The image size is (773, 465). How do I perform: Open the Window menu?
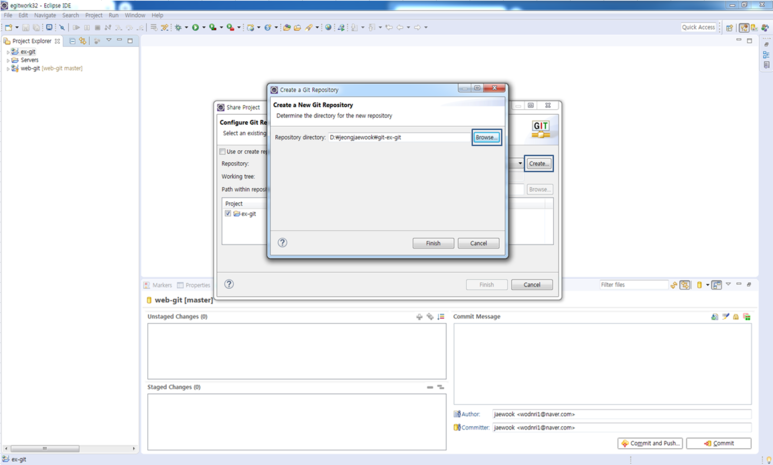tap(135, 15)
